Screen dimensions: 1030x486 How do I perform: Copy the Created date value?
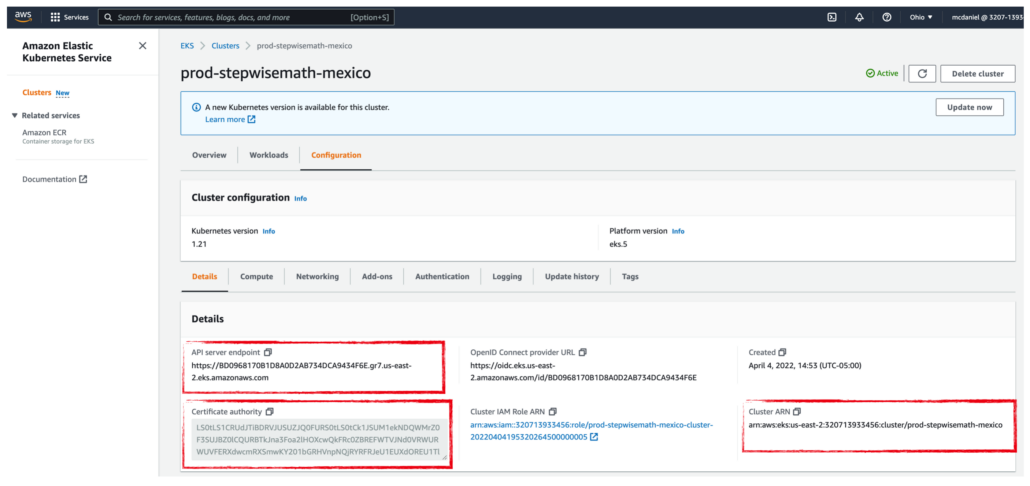[782, 353]
